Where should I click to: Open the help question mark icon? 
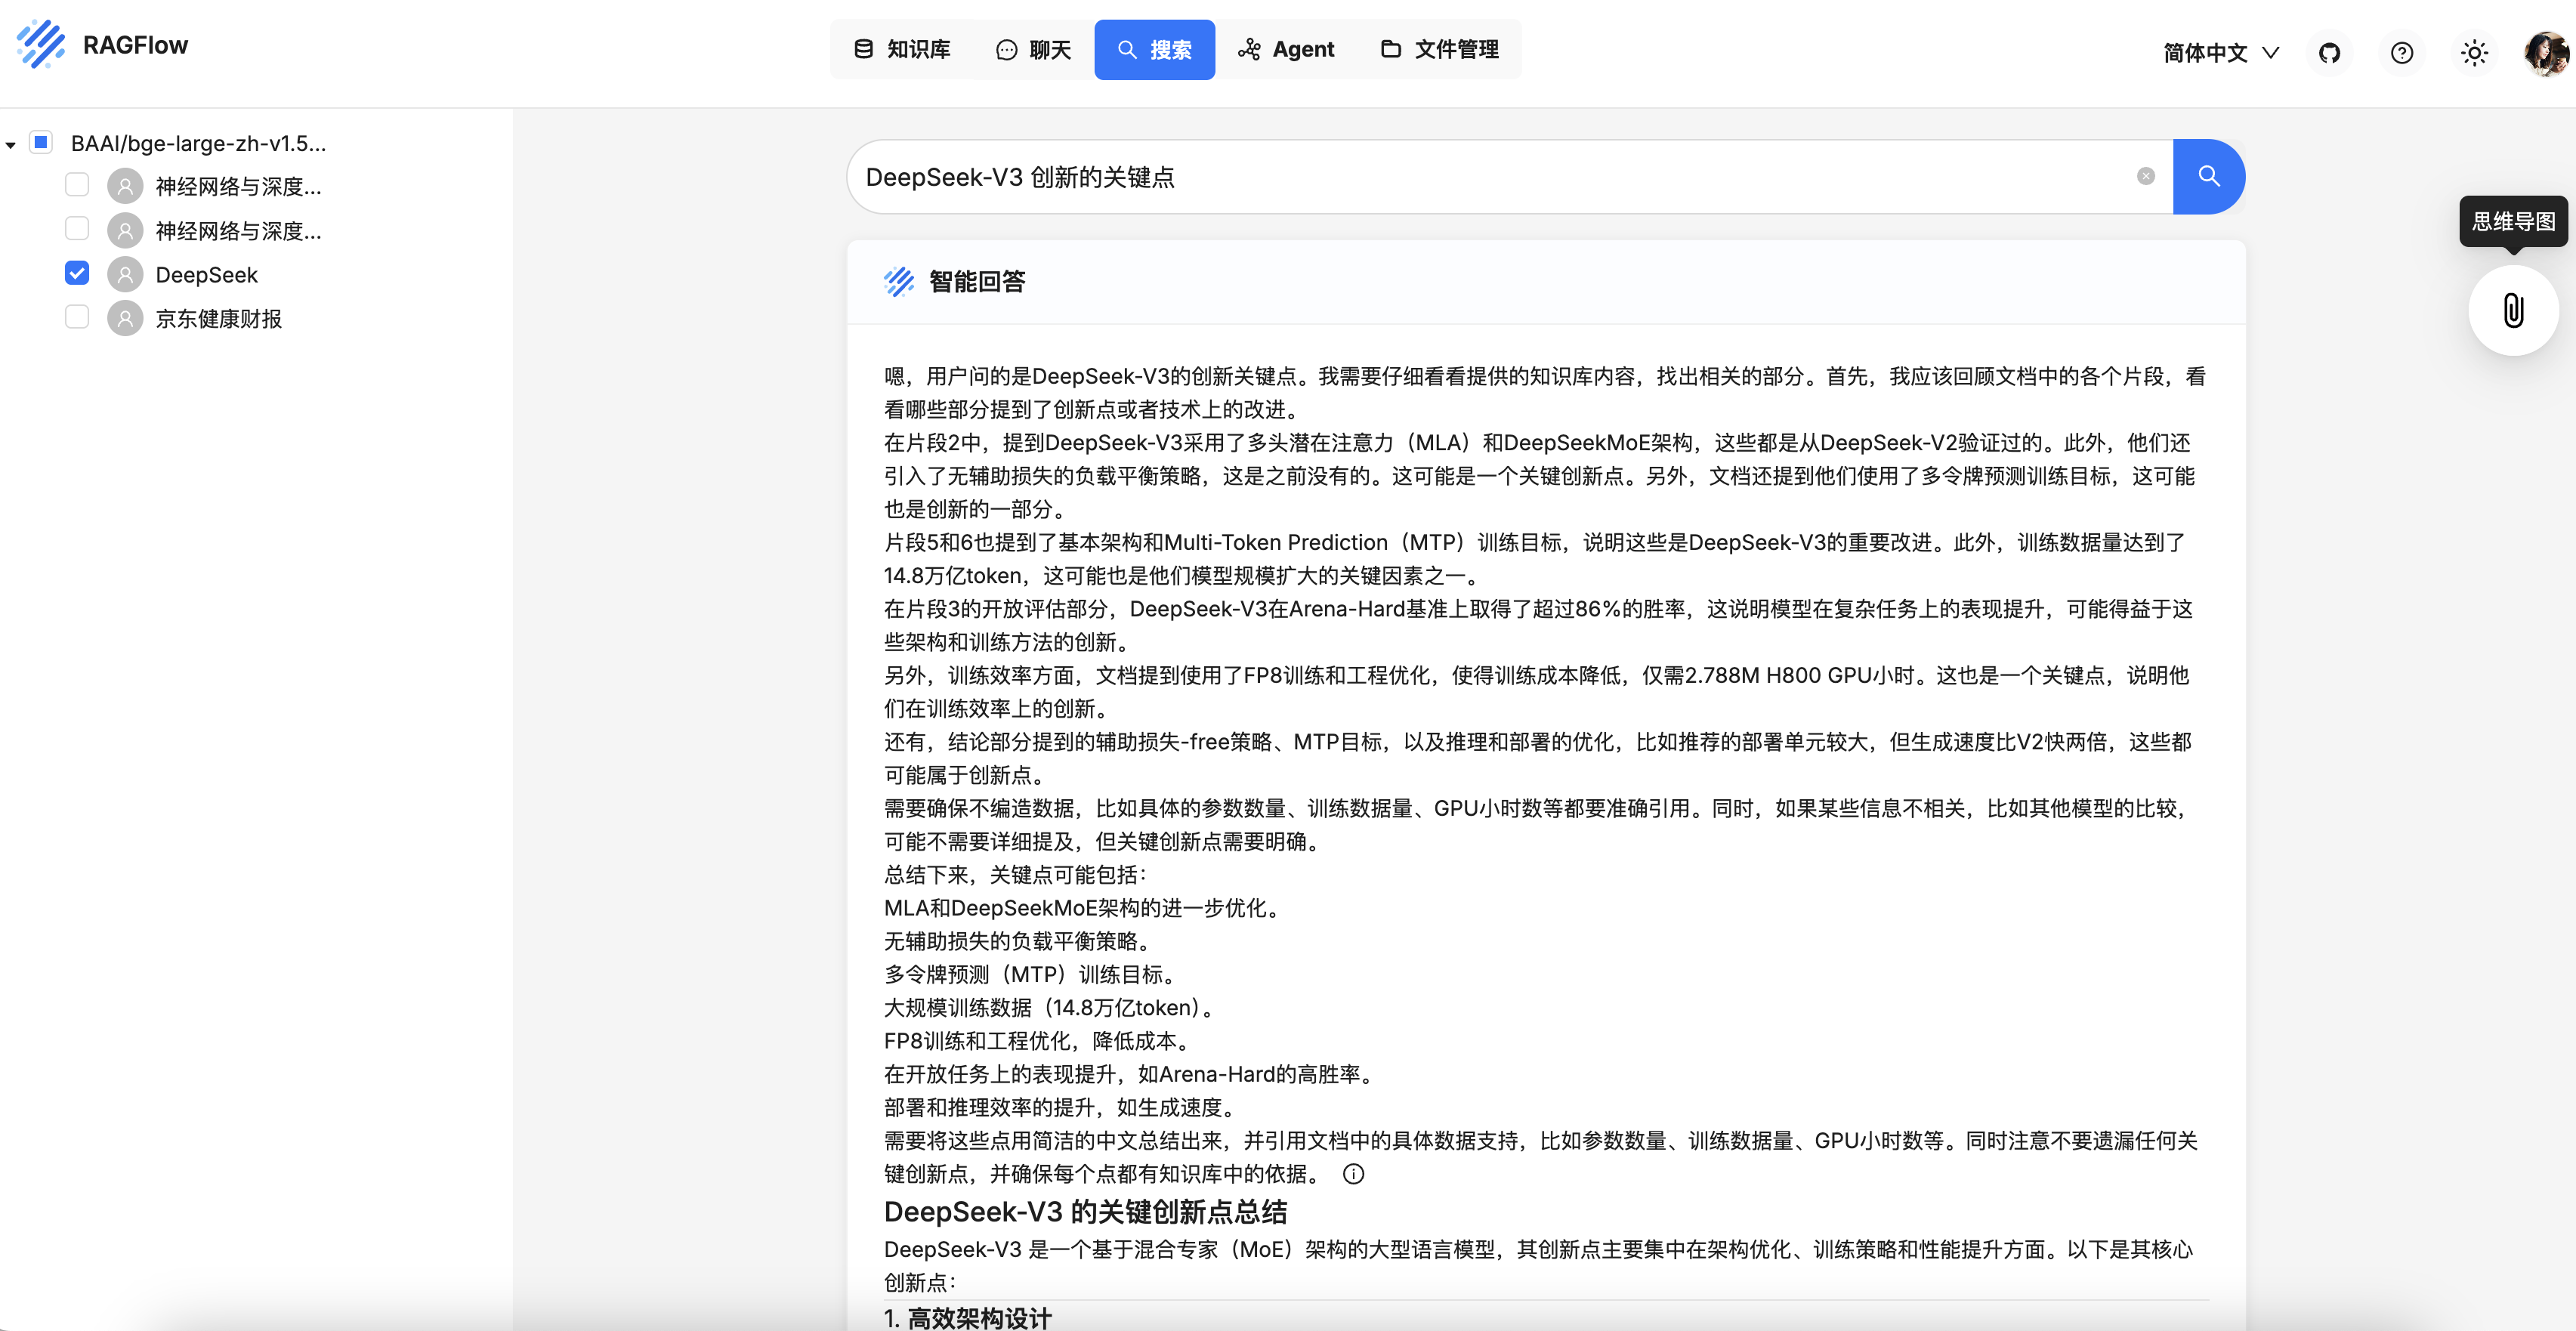(x=2401, y=53)
